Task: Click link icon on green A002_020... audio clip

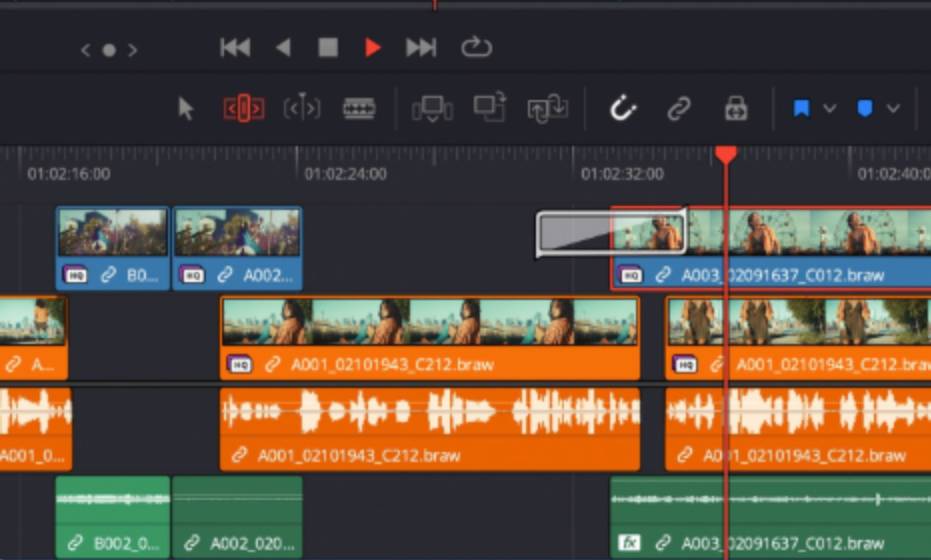Action: pyautogui.click(x=191, y=543)
